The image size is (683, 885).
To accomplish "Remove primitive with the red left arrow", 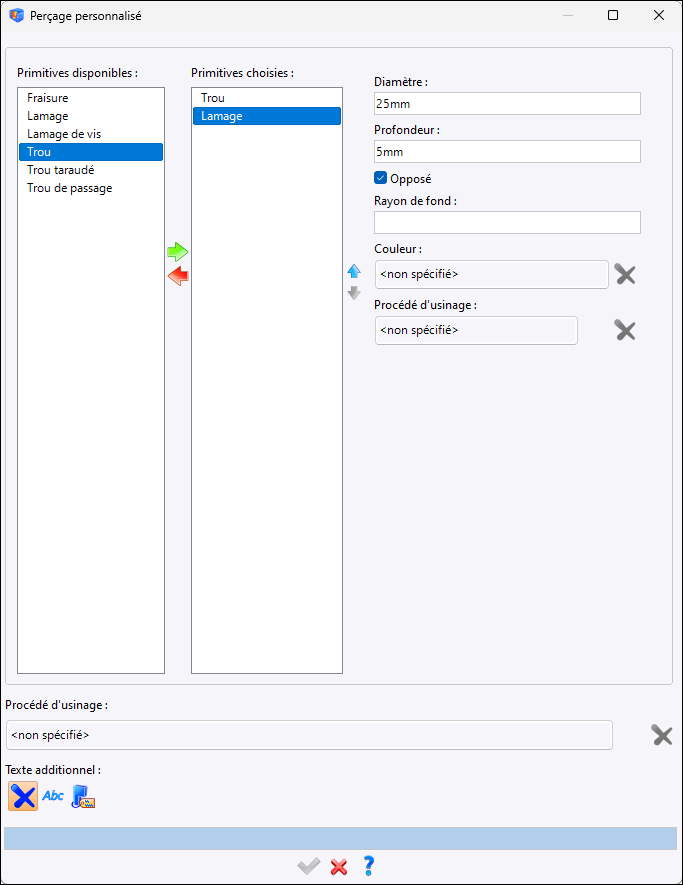I will [x=178, y=276].
